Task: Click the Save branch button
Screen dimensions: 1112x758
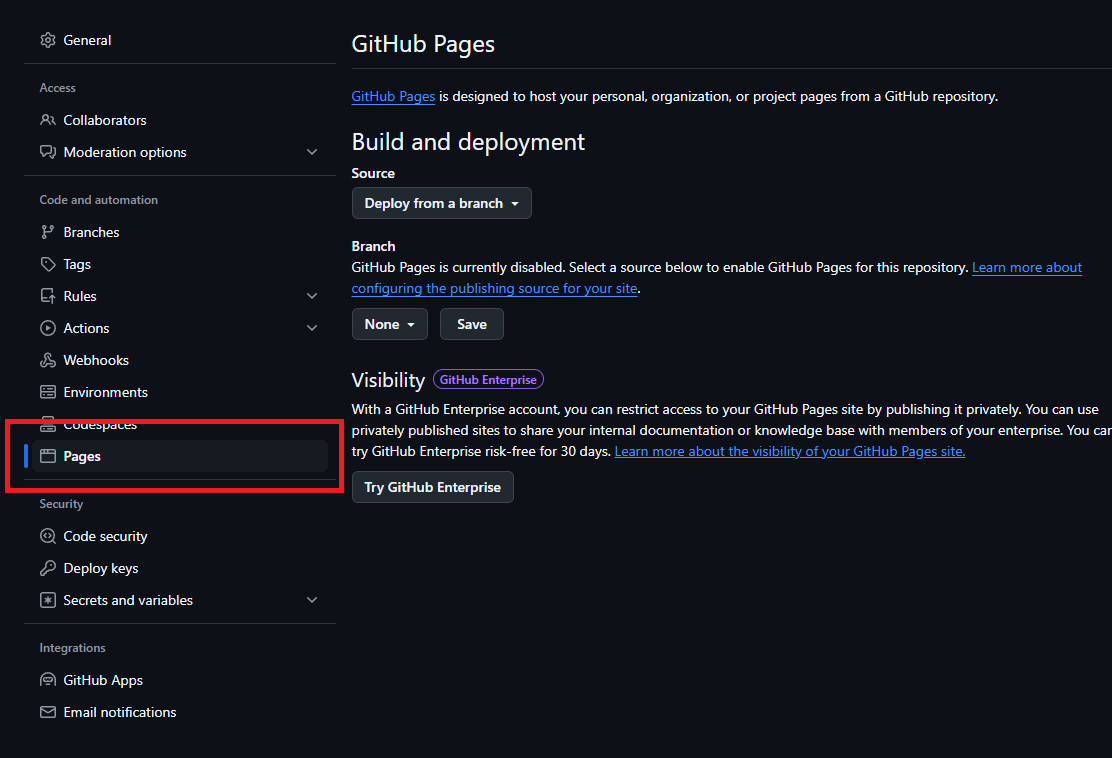Action: 472,324
